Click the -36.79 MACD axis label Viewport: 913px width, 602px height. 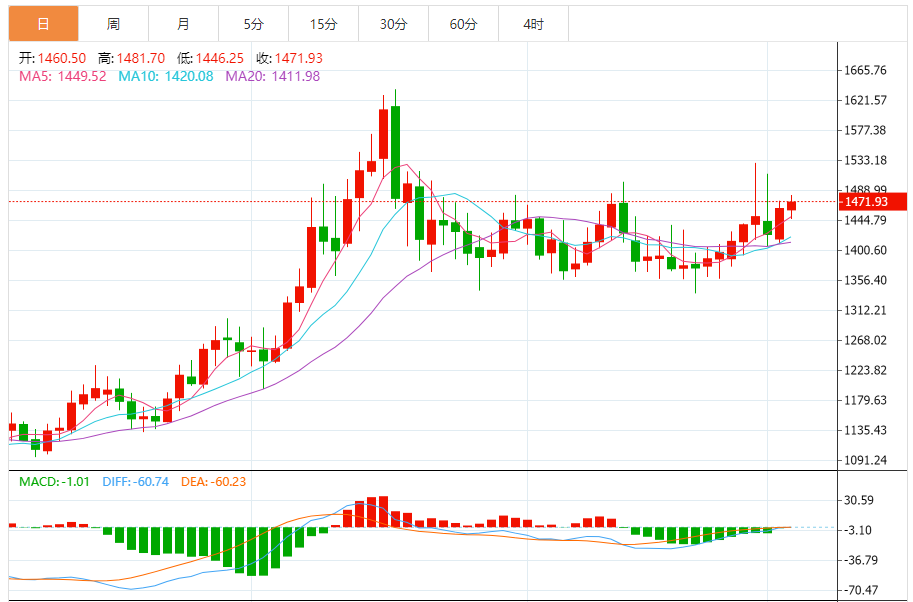[x=859, y=560]
